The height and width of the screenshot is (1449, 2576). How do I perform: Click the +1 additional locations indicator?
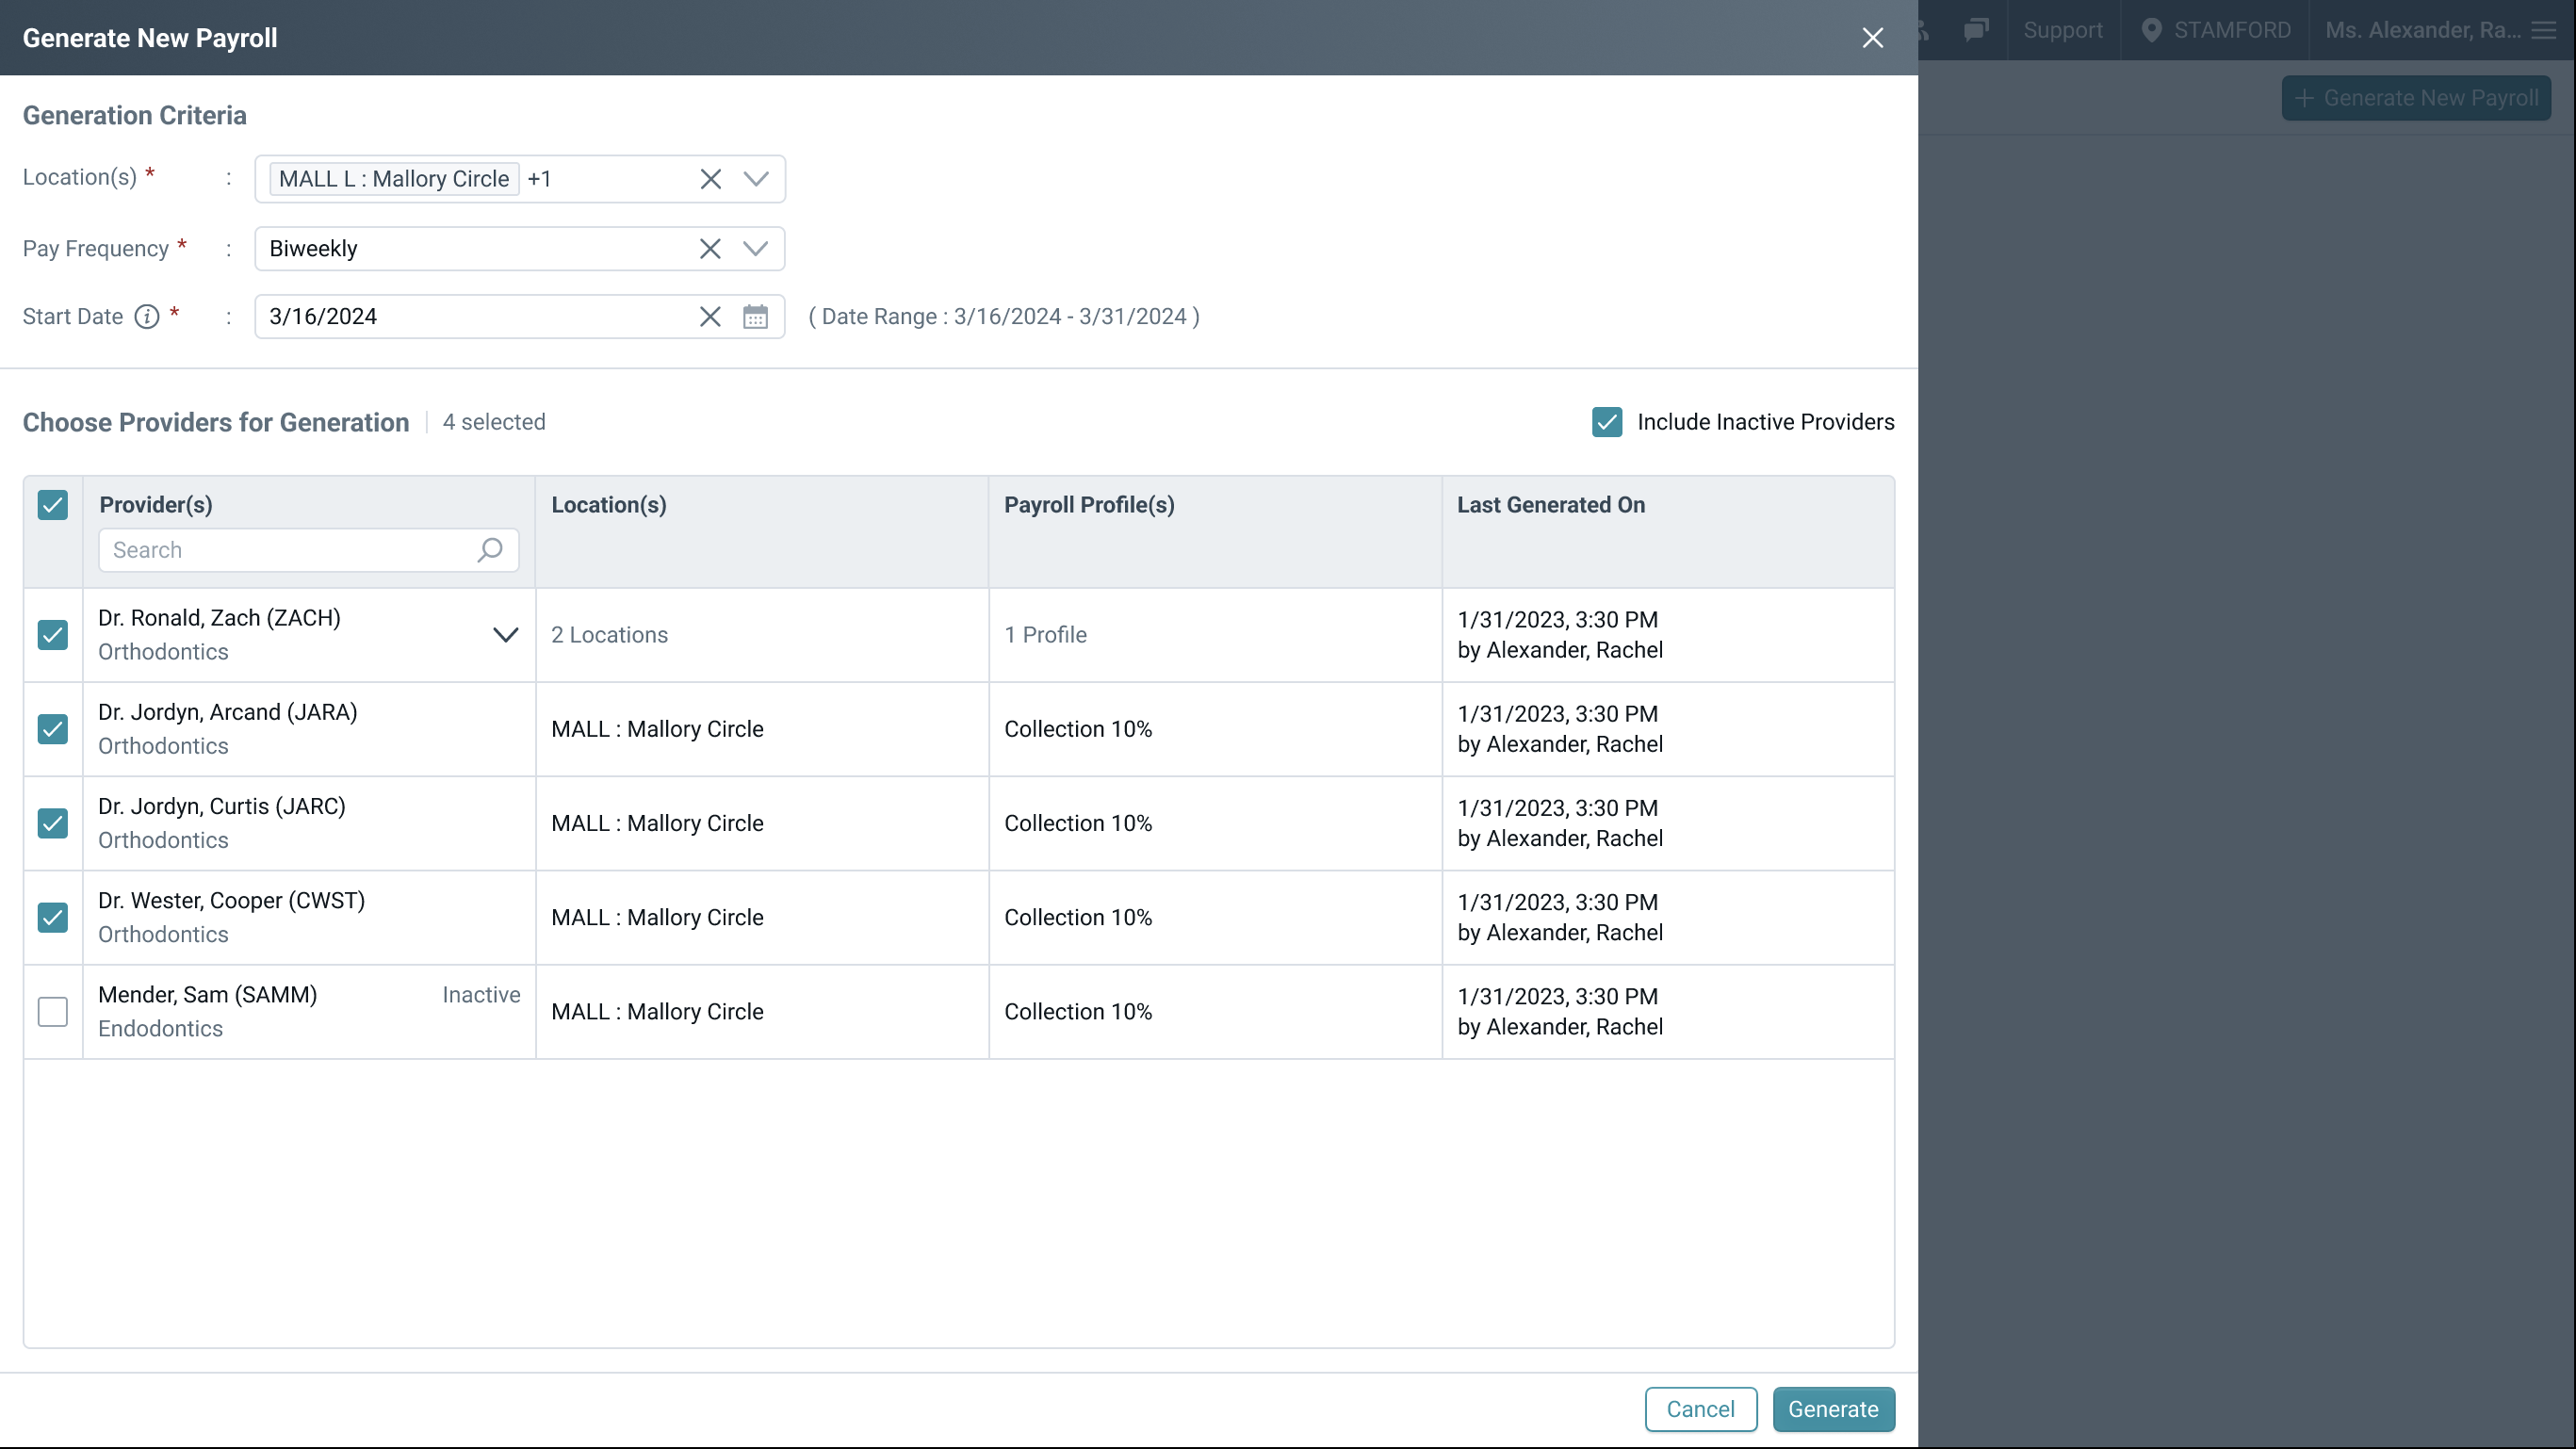pyautogui.click(x=540, y=179)
